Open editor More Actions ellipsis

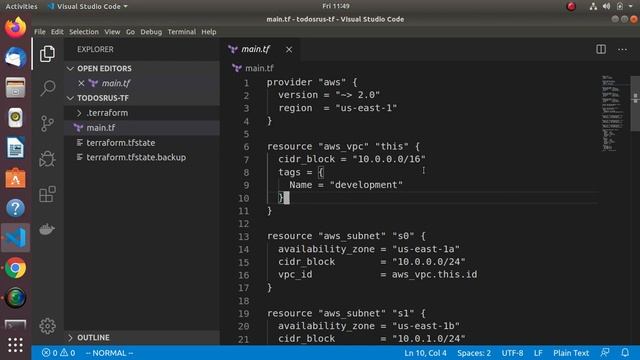622,49
